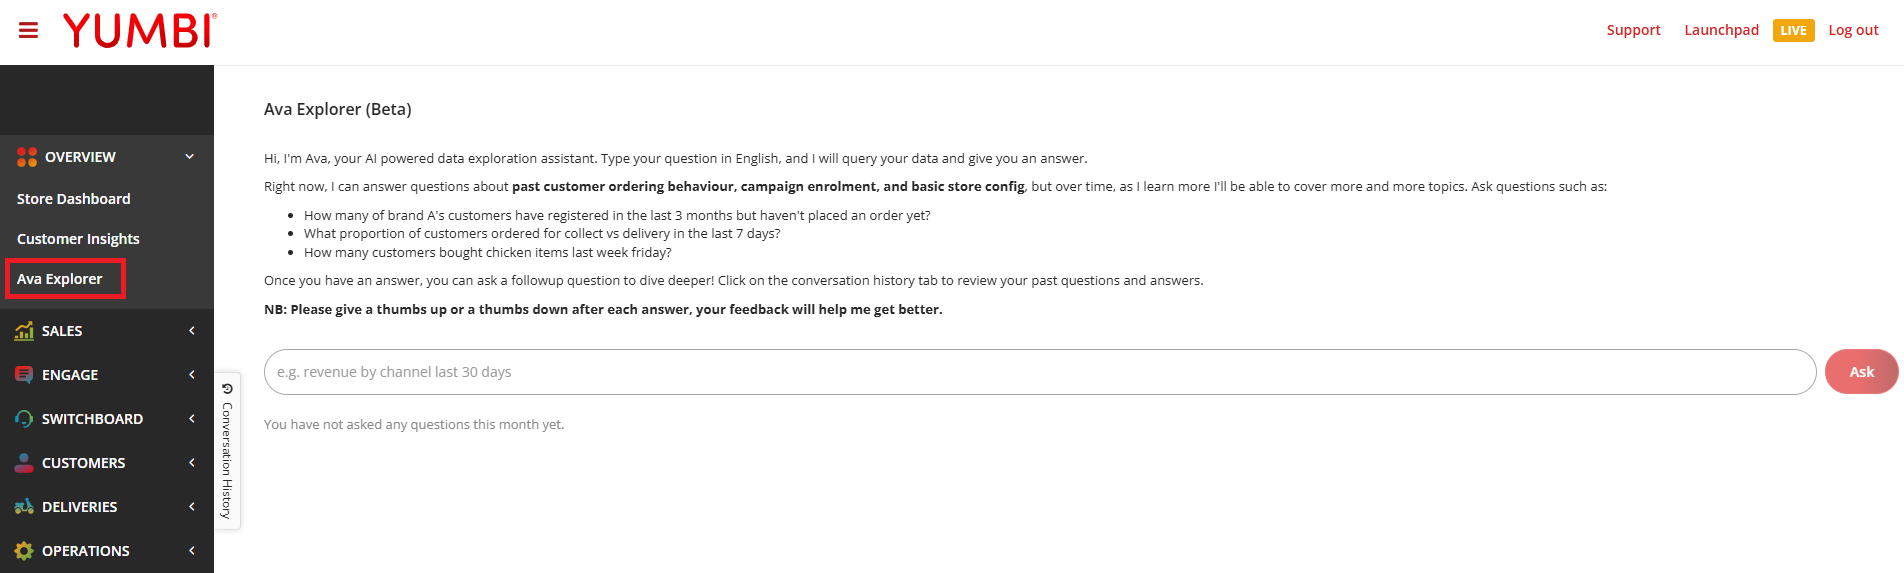Viewport: 1904px width, 573px height.
Task: Click the Switchboard headset icon
Action: click(24, 419)
